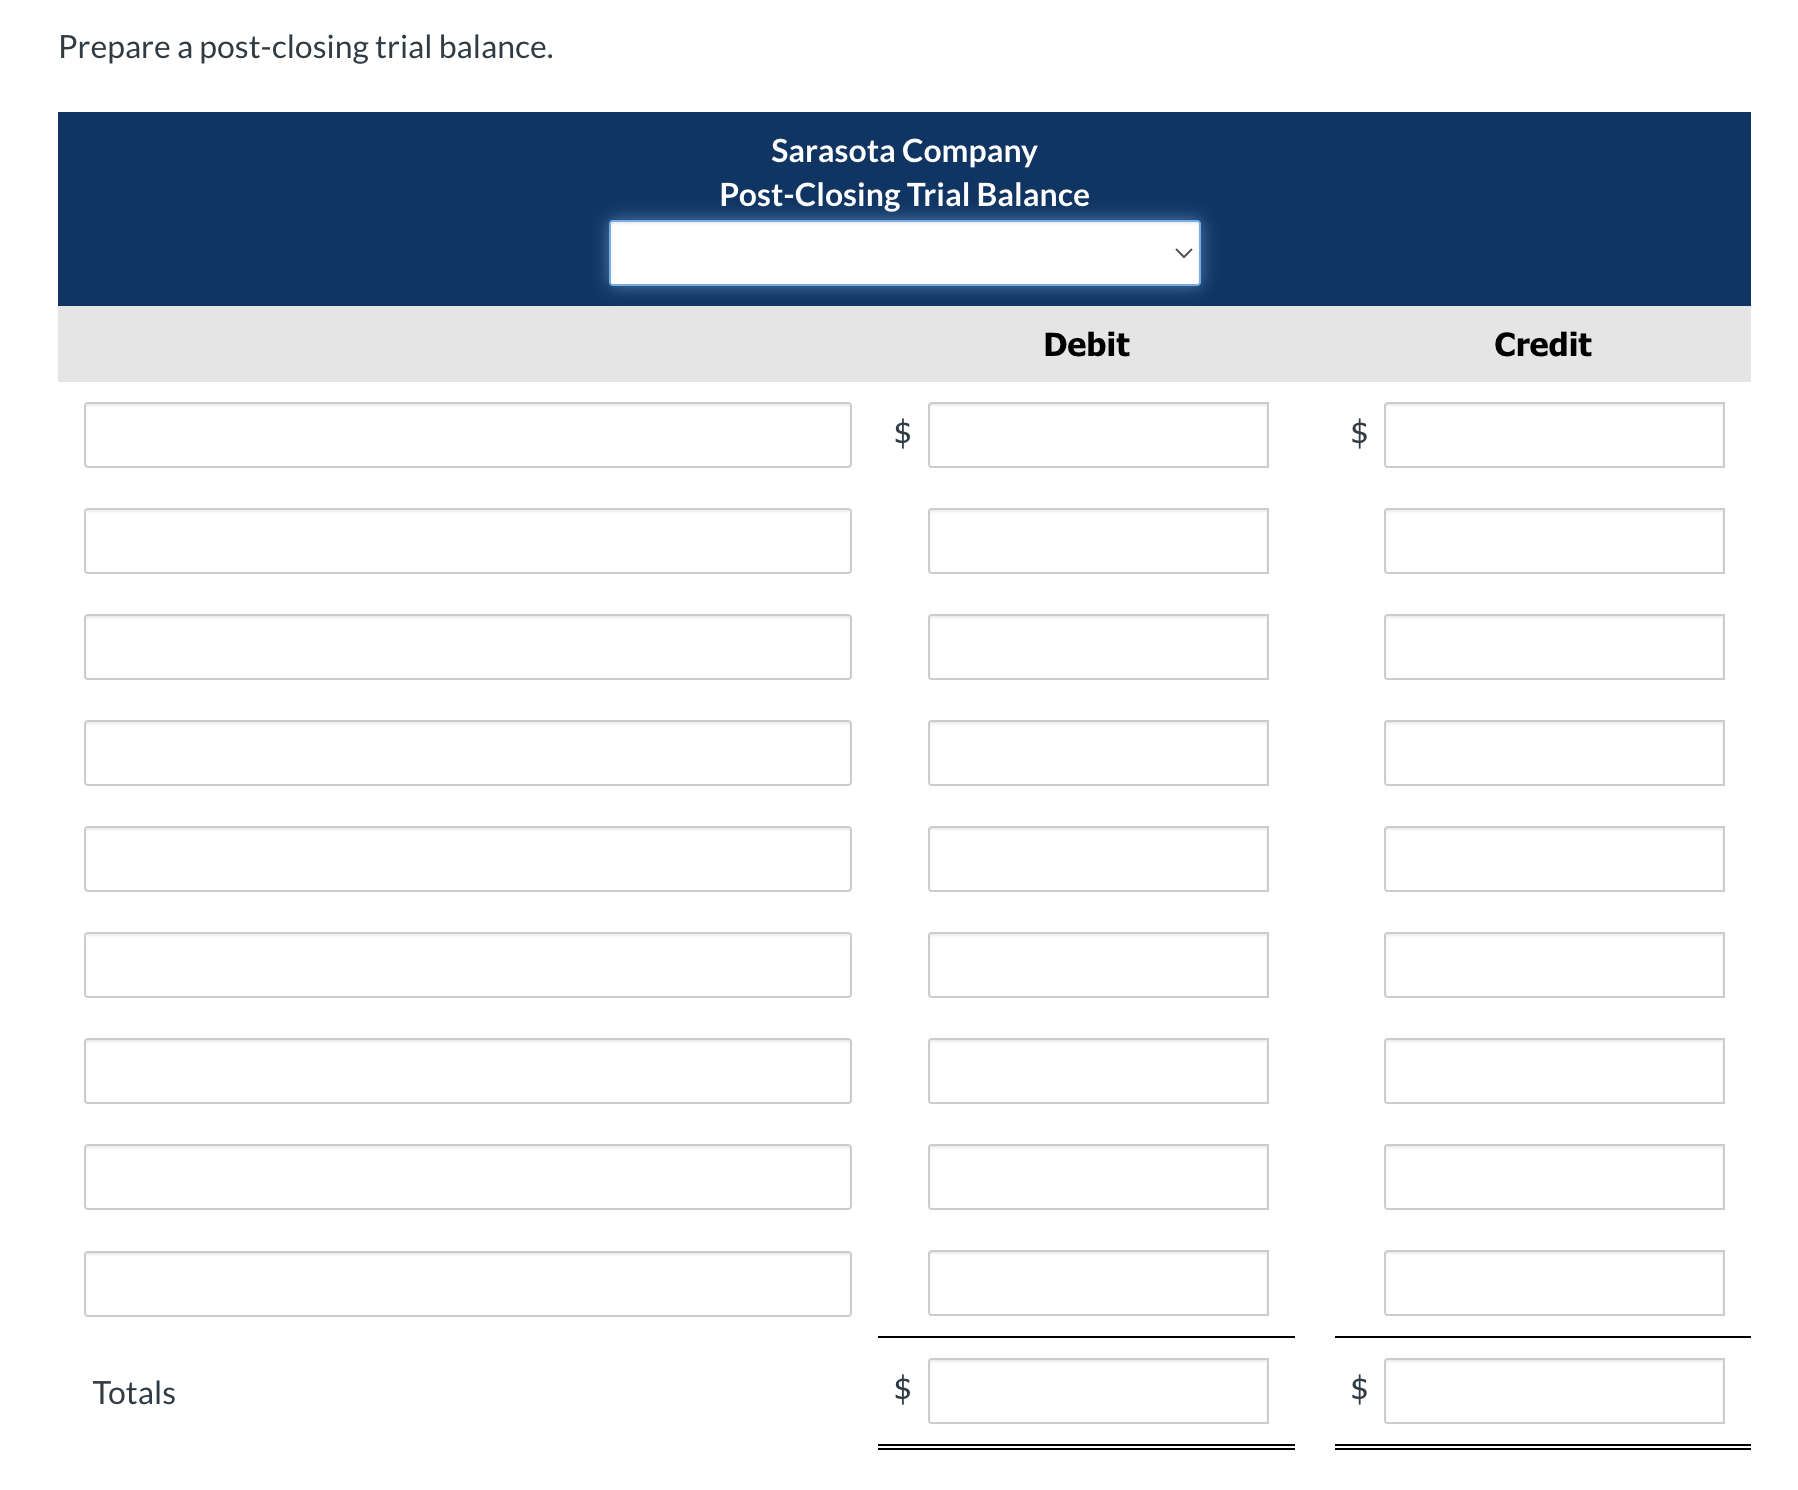Image resolution: width=1798 pixels, height=1490 pixels.
Task: Click the Totals Credit amount field
Action: [x=1554, y=1391]
